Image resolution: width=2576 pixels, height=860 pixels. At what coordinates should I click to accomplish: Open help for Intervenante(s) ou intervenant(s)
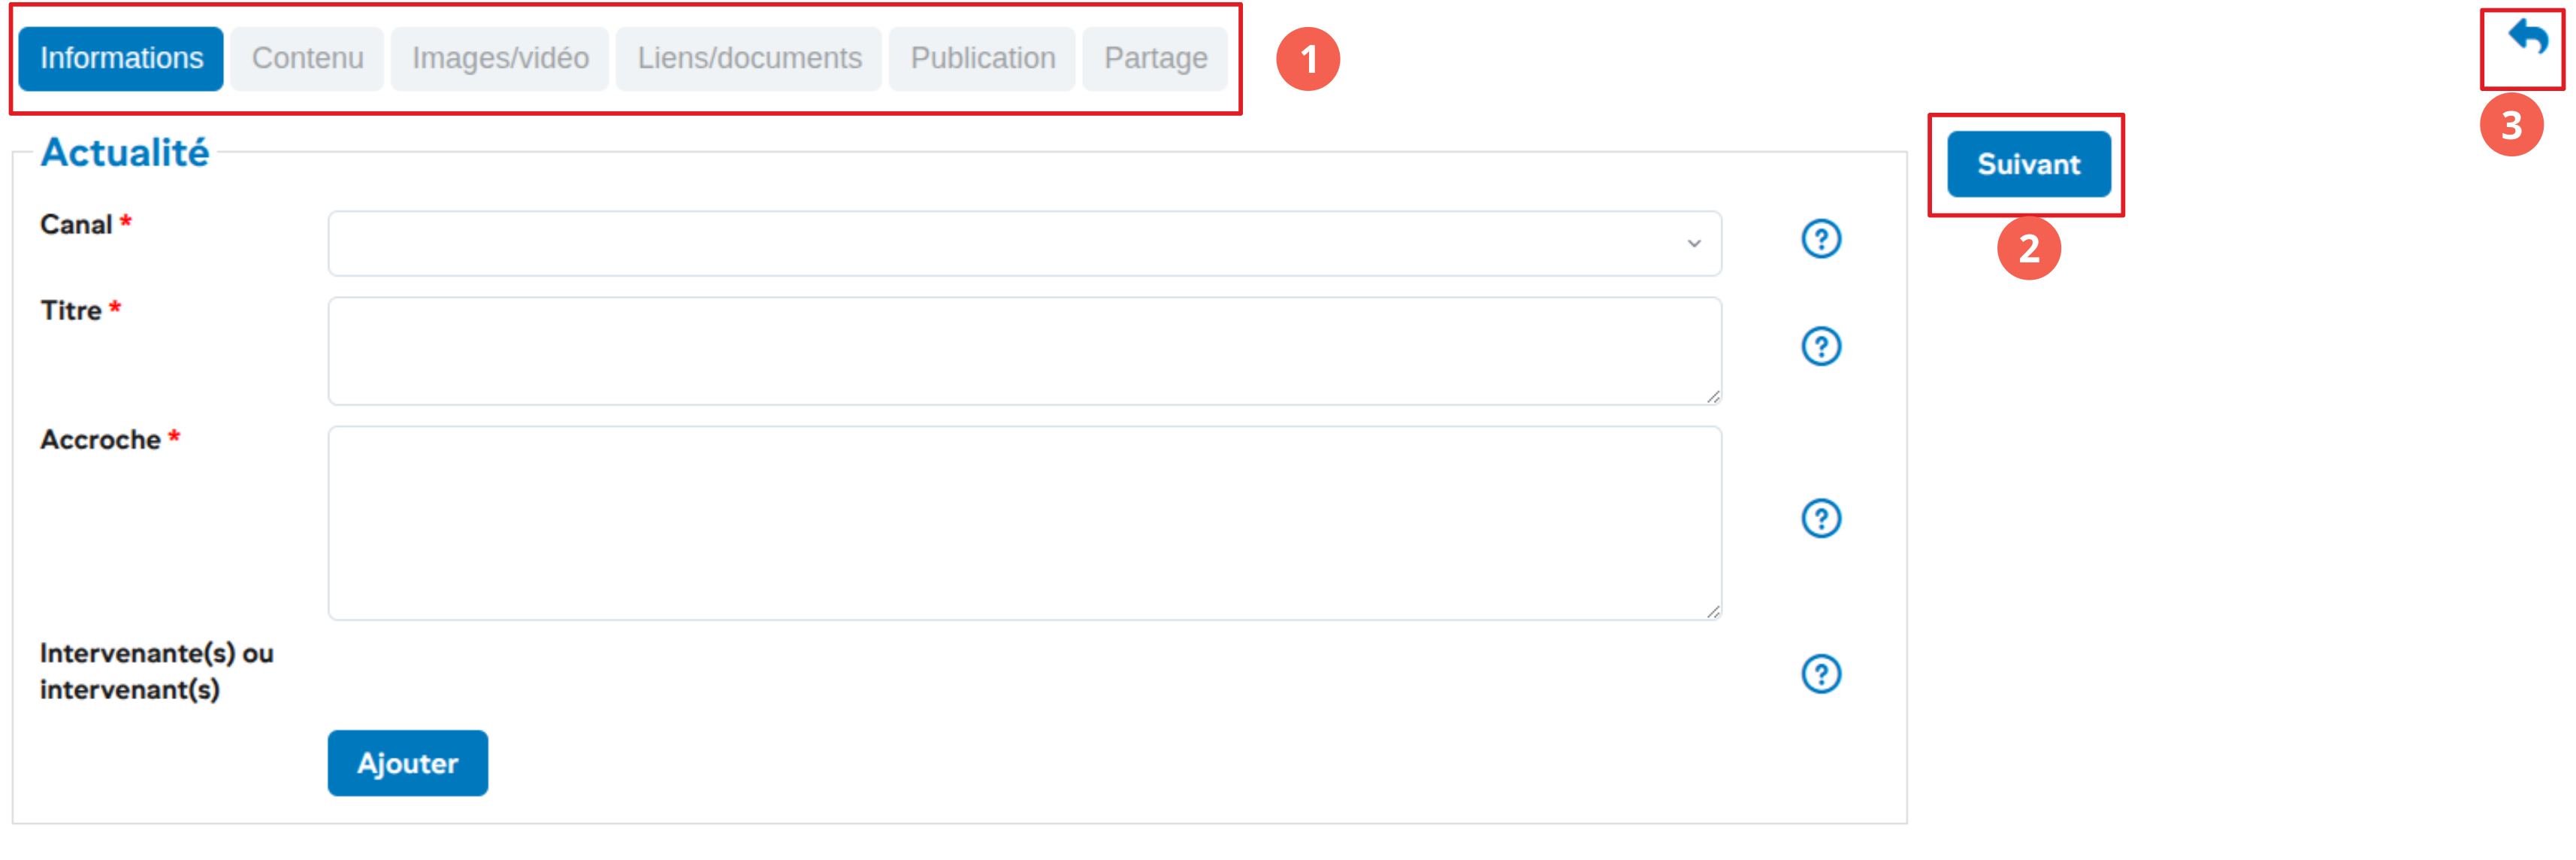pyautogui.click(x=1820, y=674)
